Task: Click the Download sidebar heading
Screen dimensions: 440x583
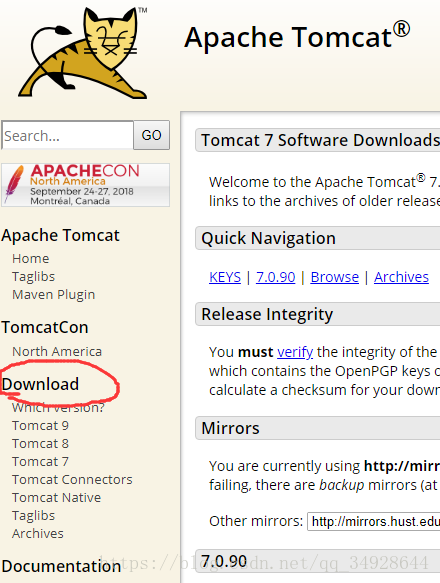Action: (40, 384)
